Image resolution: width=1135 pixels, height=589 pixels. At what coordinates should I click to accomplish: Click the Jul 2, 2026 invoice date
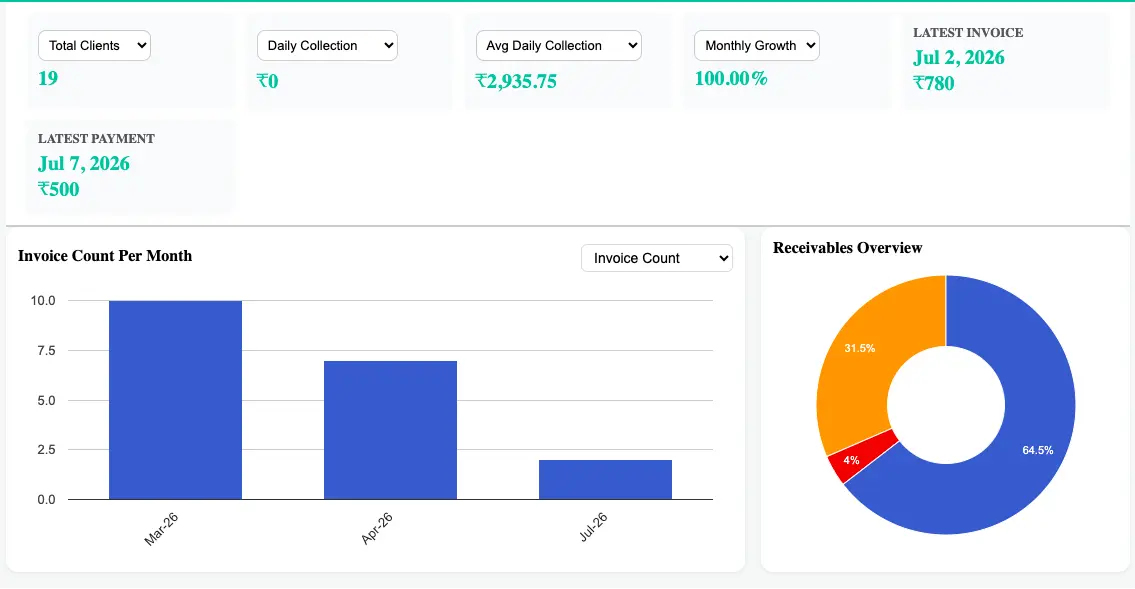point(958,58)
